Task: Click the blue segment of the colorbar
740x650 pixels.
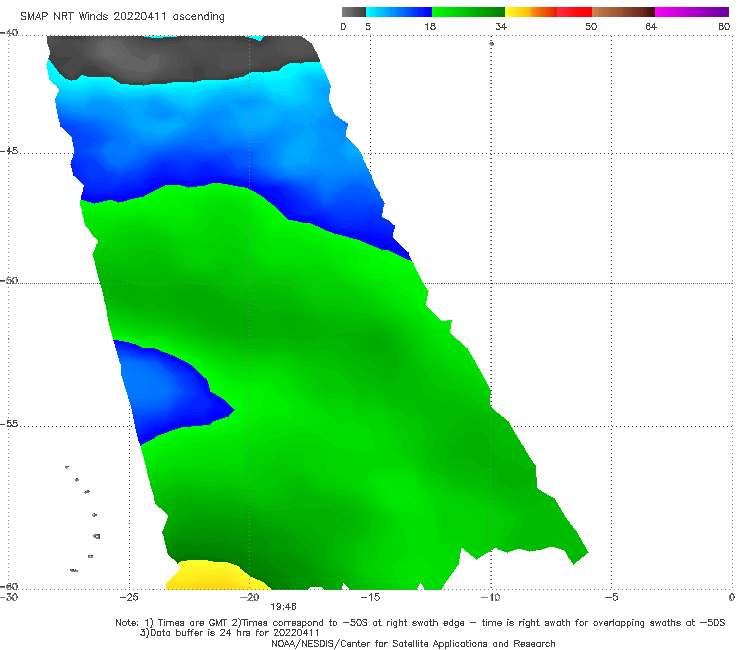Action: (399, 12)
